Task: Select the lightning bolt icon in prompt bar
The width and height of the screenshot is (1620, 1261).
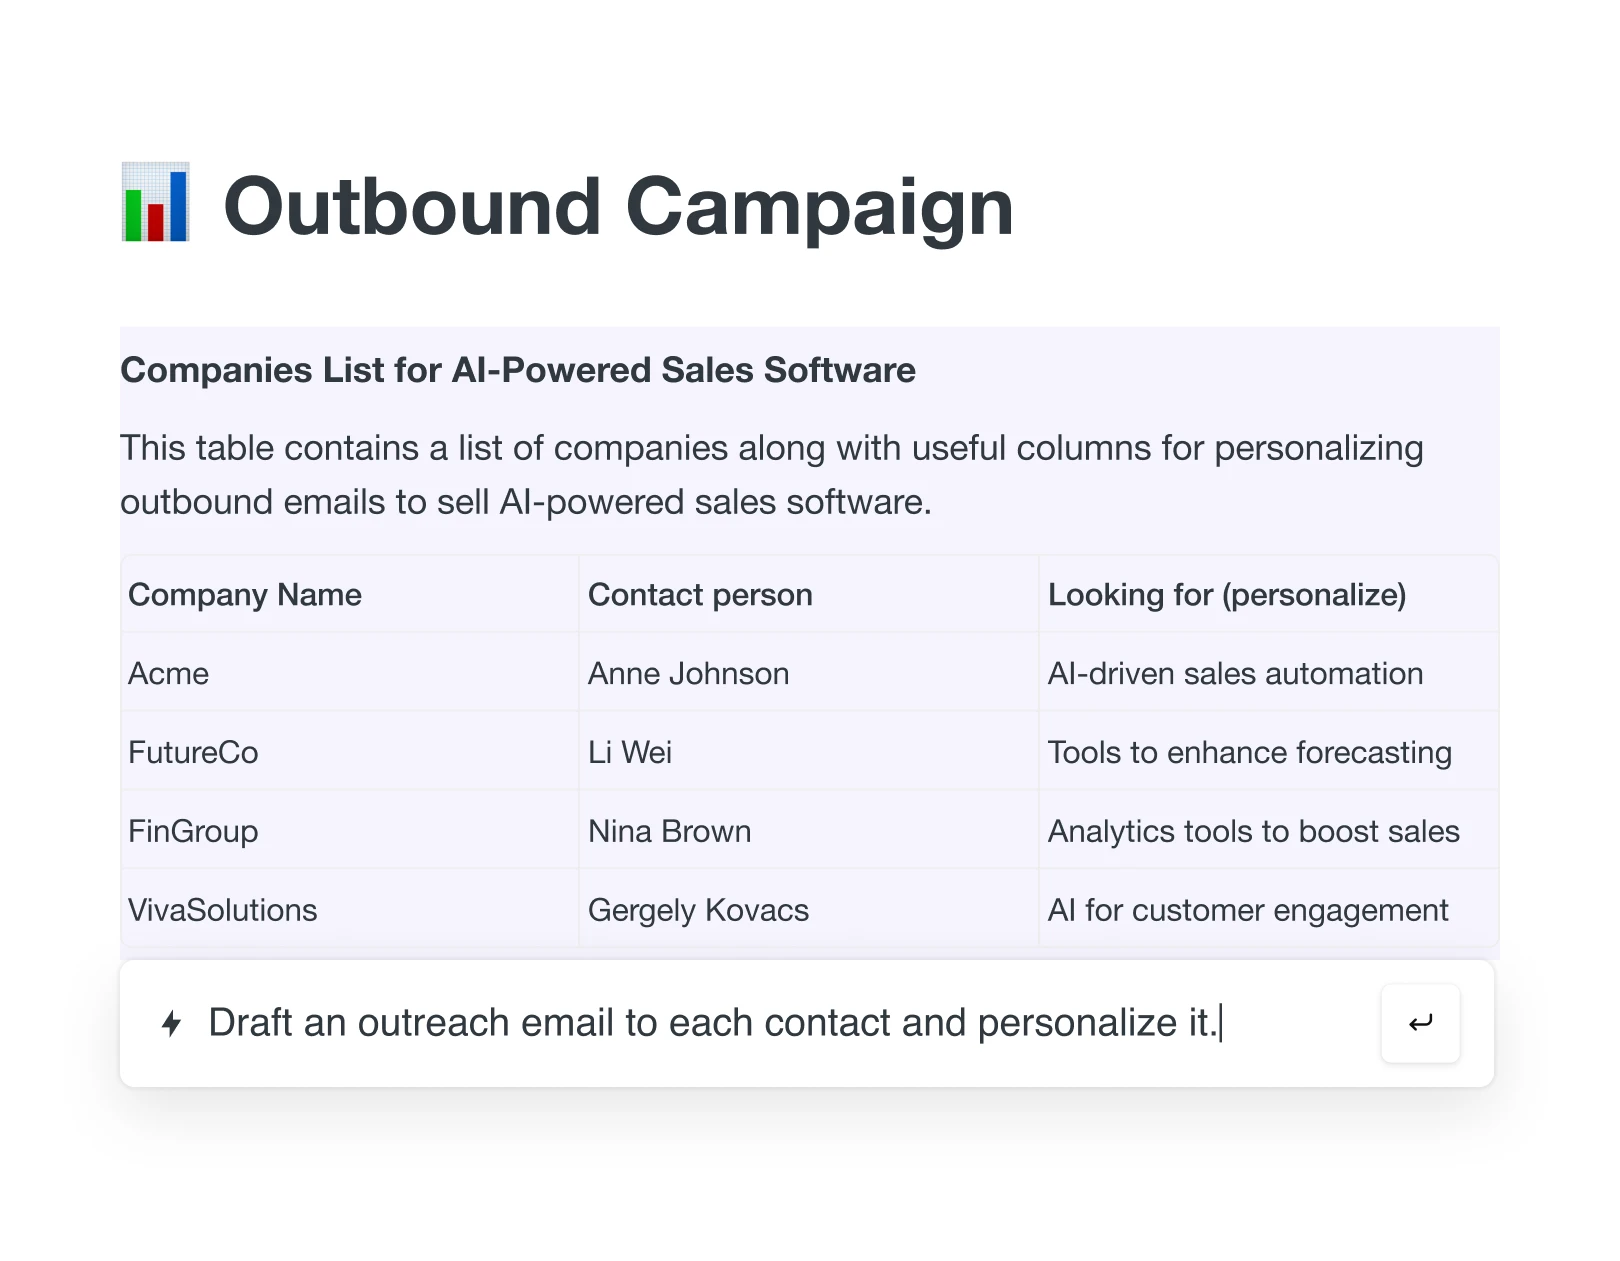Action: coord(171,1023)
